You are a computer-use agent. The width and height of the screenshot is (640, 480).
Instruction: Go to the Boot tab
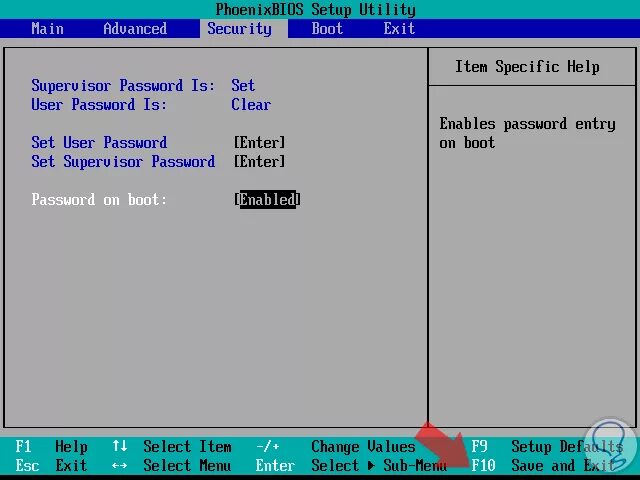[327, 29]
